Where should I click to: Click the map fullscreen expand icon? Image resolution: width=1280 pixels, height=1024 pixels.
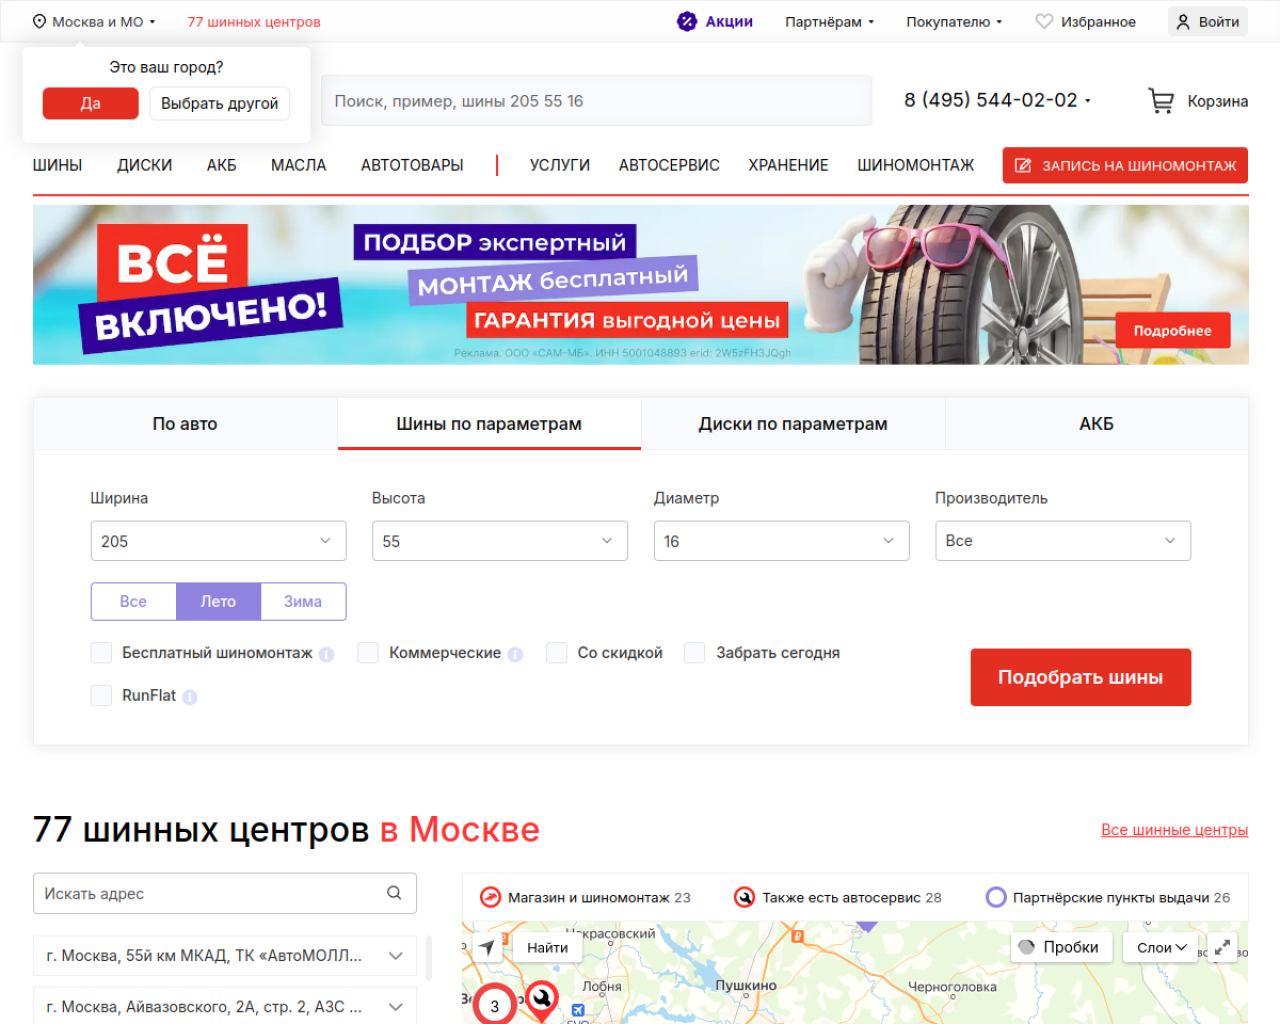[x=1222, y=947]
